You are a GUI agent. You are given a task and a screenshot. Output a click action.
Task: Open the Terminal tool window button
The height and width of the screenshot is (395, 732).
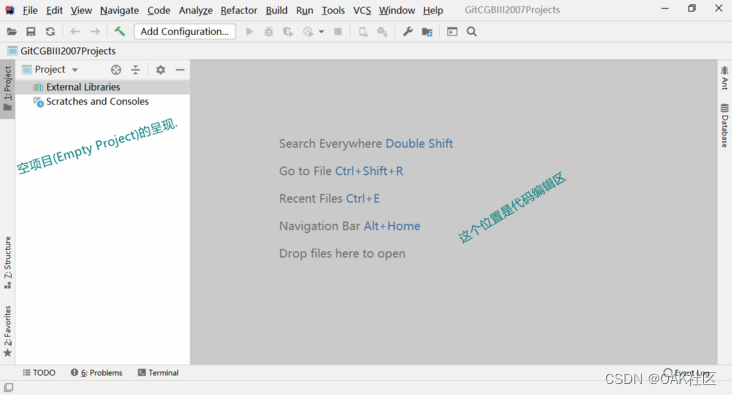point(158,373)
